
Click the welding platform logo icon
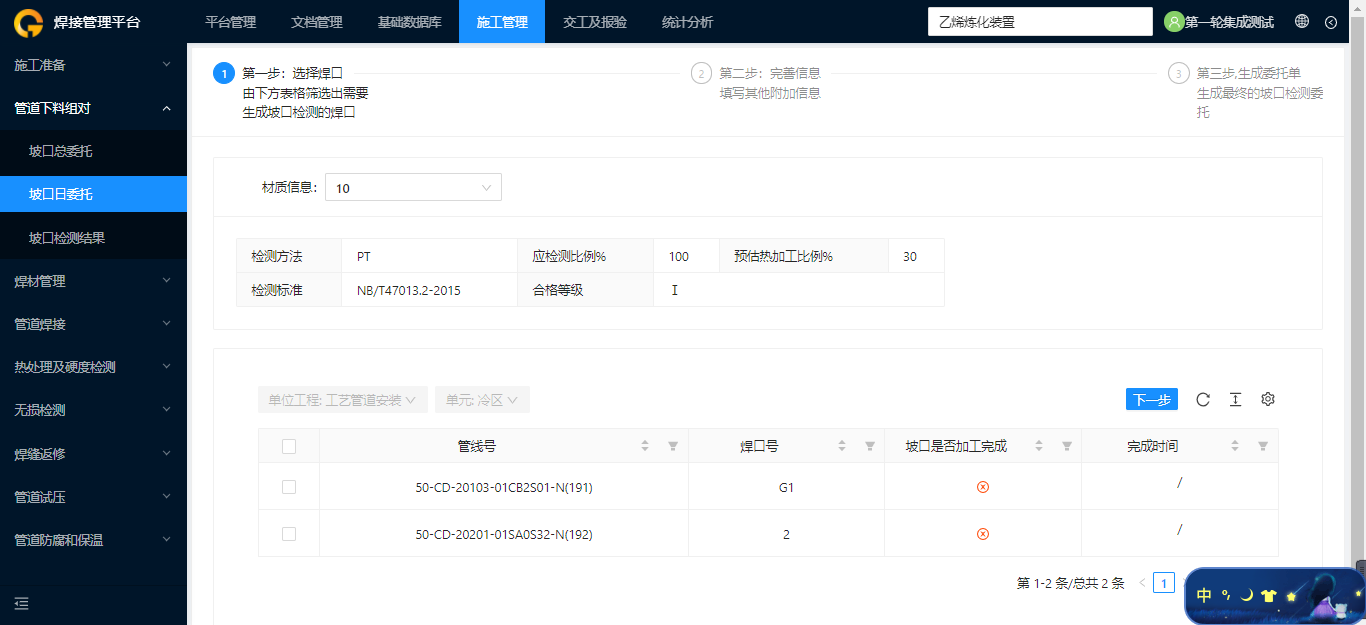tap(30, 21)
